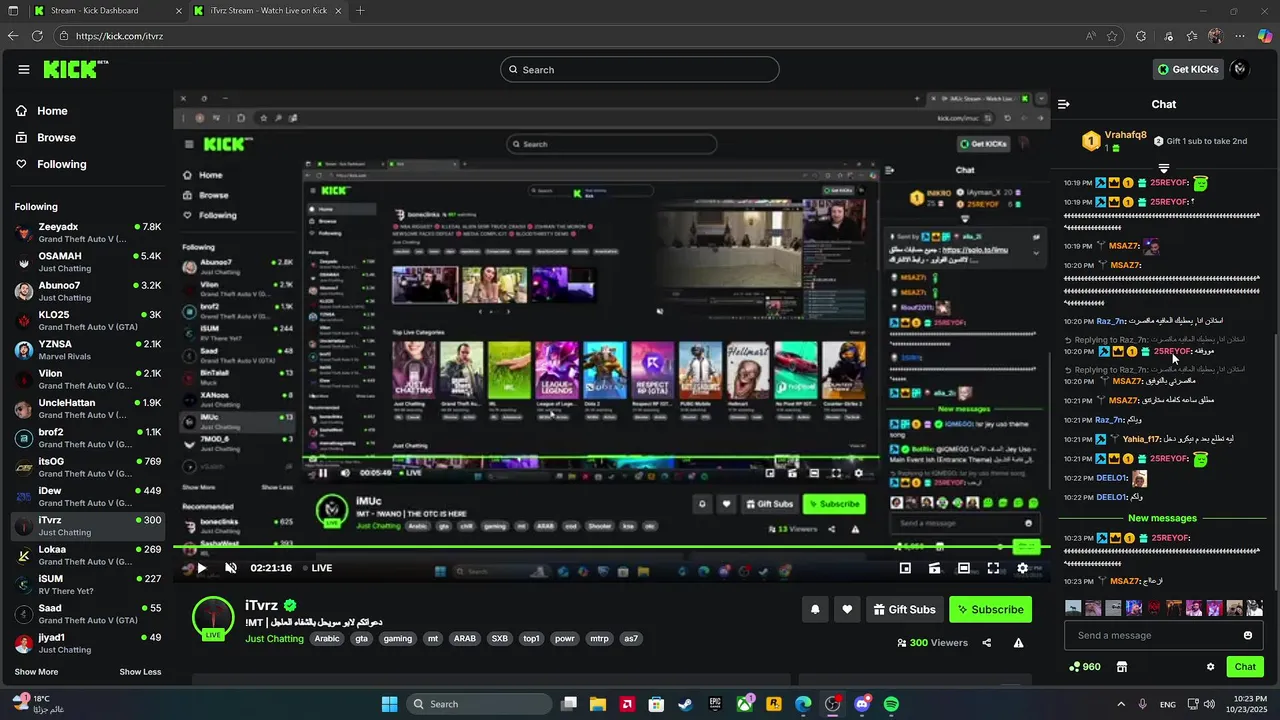Open the Edge Copilot icon
Viewport: 1280px width, 720px height.
point(1264,36)
